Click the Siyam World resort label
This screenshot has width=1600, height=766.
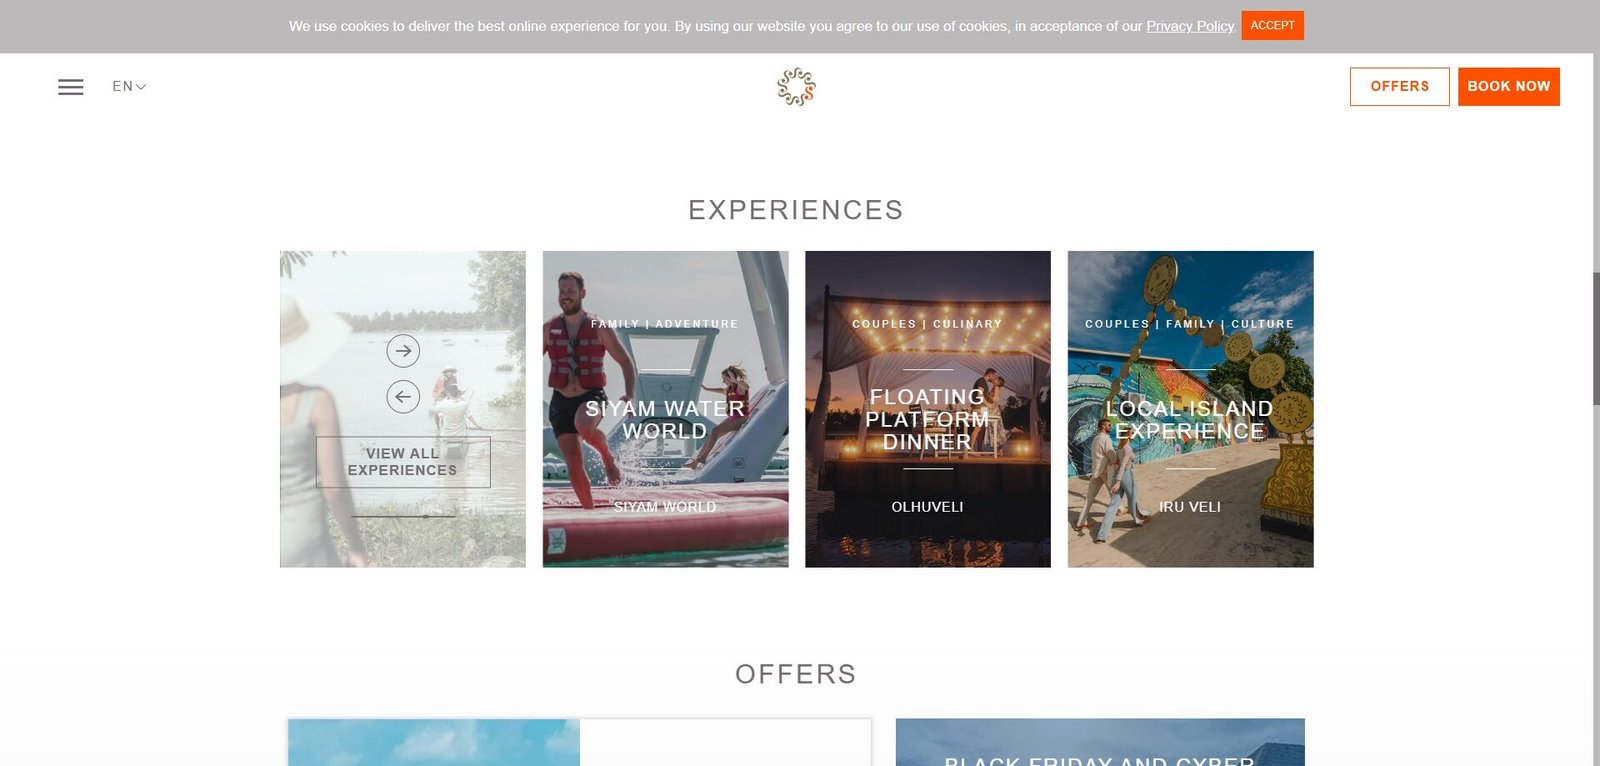coord(665,507)
